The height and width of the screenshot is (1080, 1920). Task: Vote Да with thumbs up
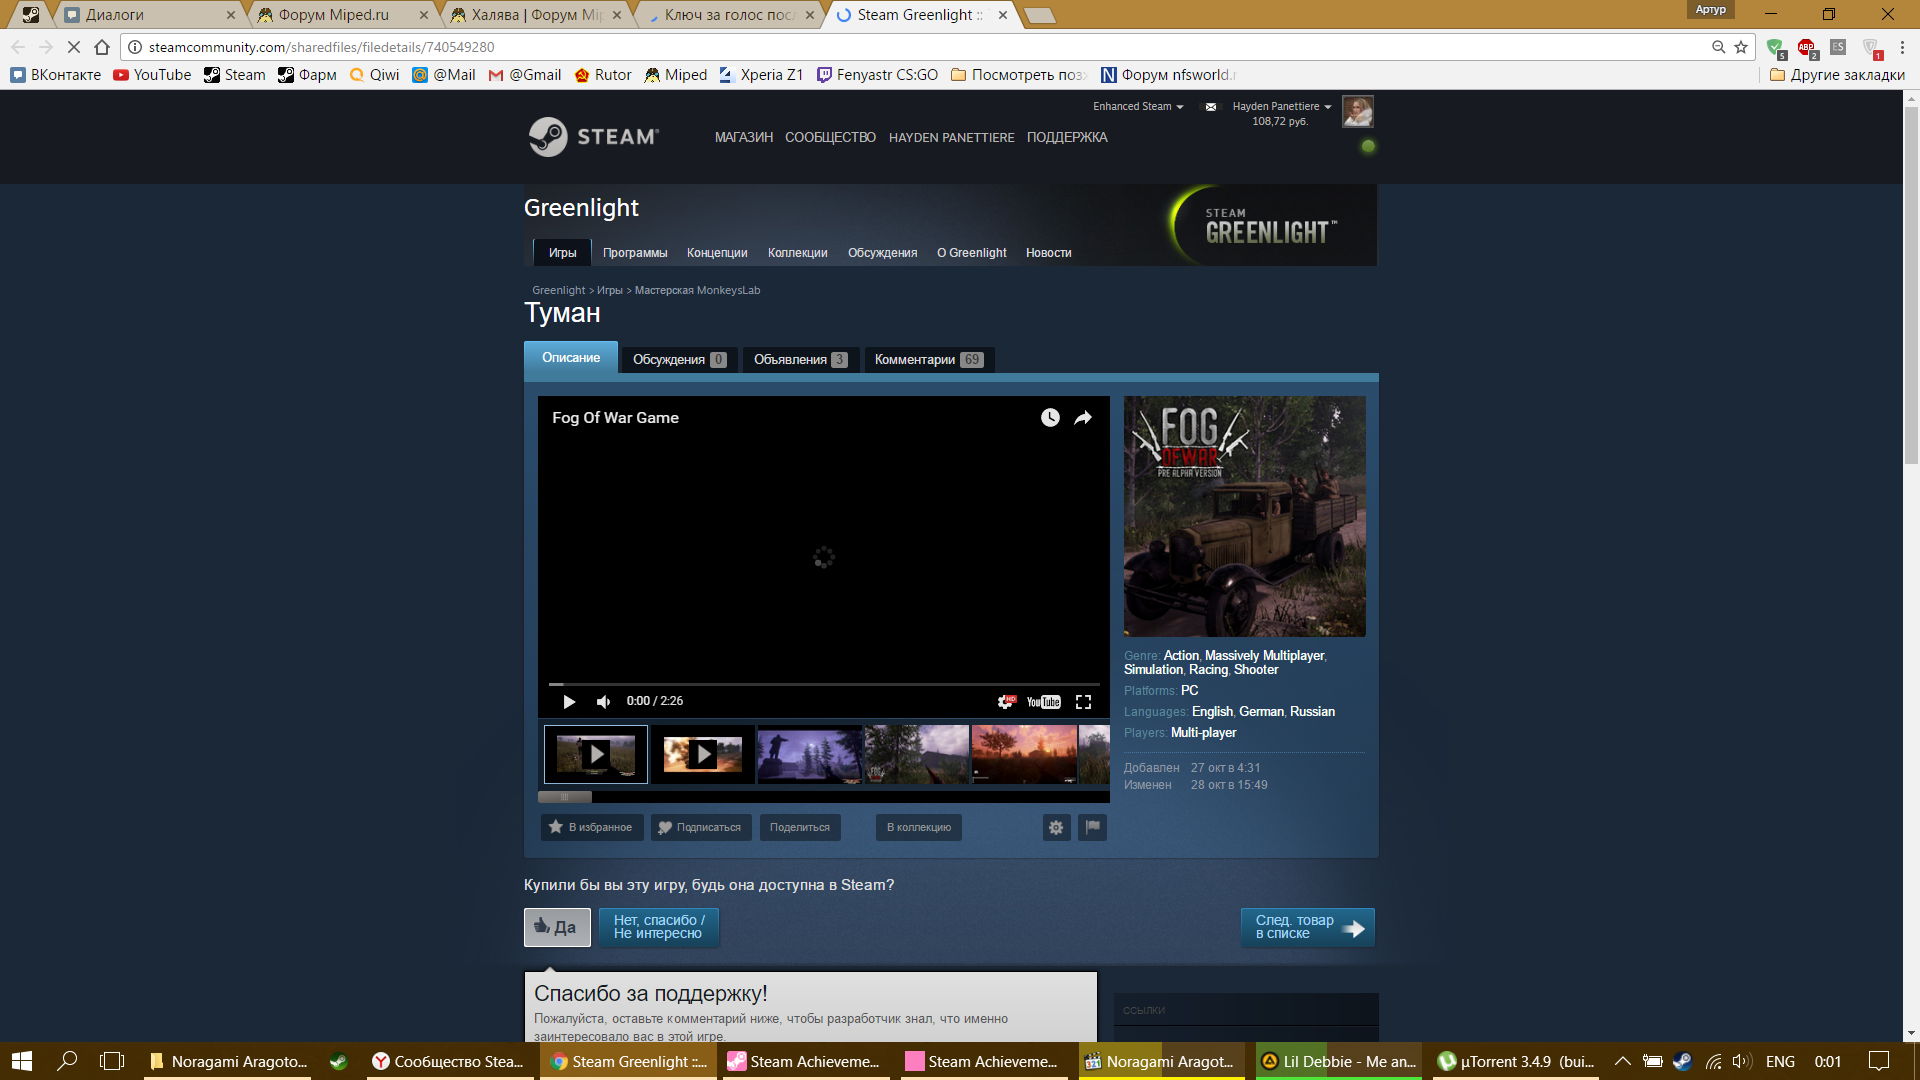(x=558, y=928)
